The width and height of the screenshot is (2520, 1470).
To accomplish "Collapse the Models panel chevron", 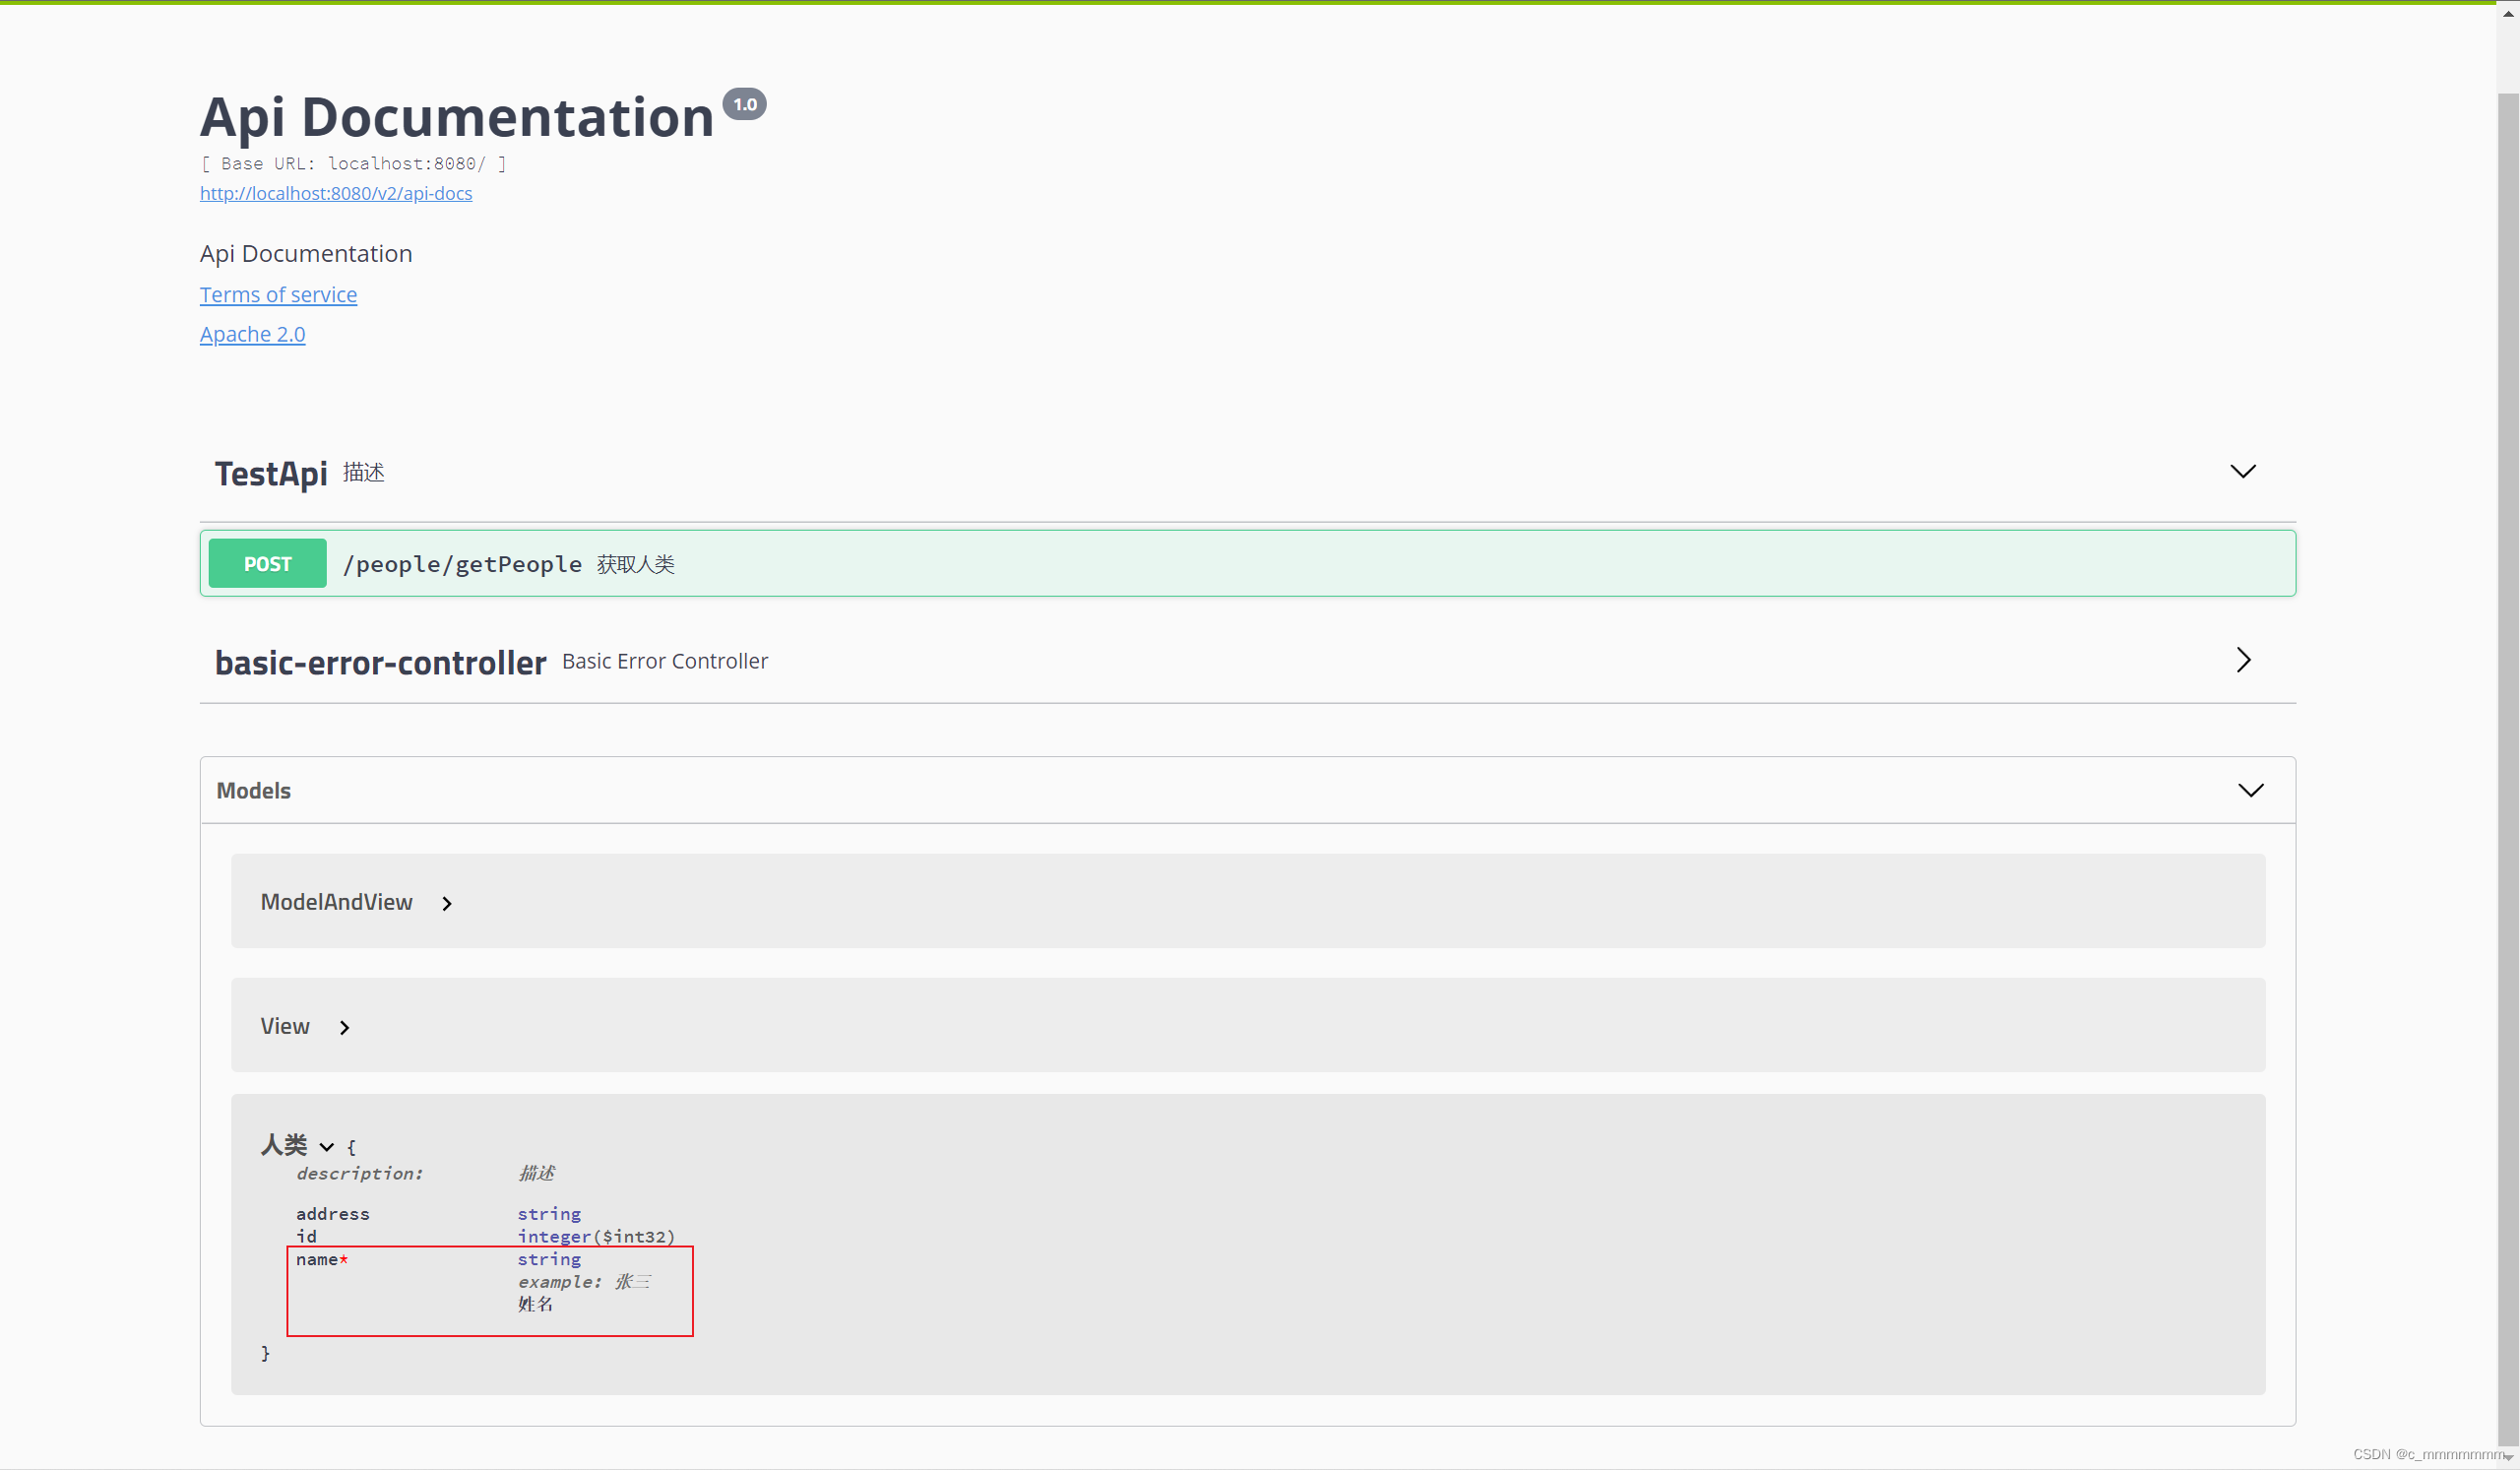I will (2249, 790).
